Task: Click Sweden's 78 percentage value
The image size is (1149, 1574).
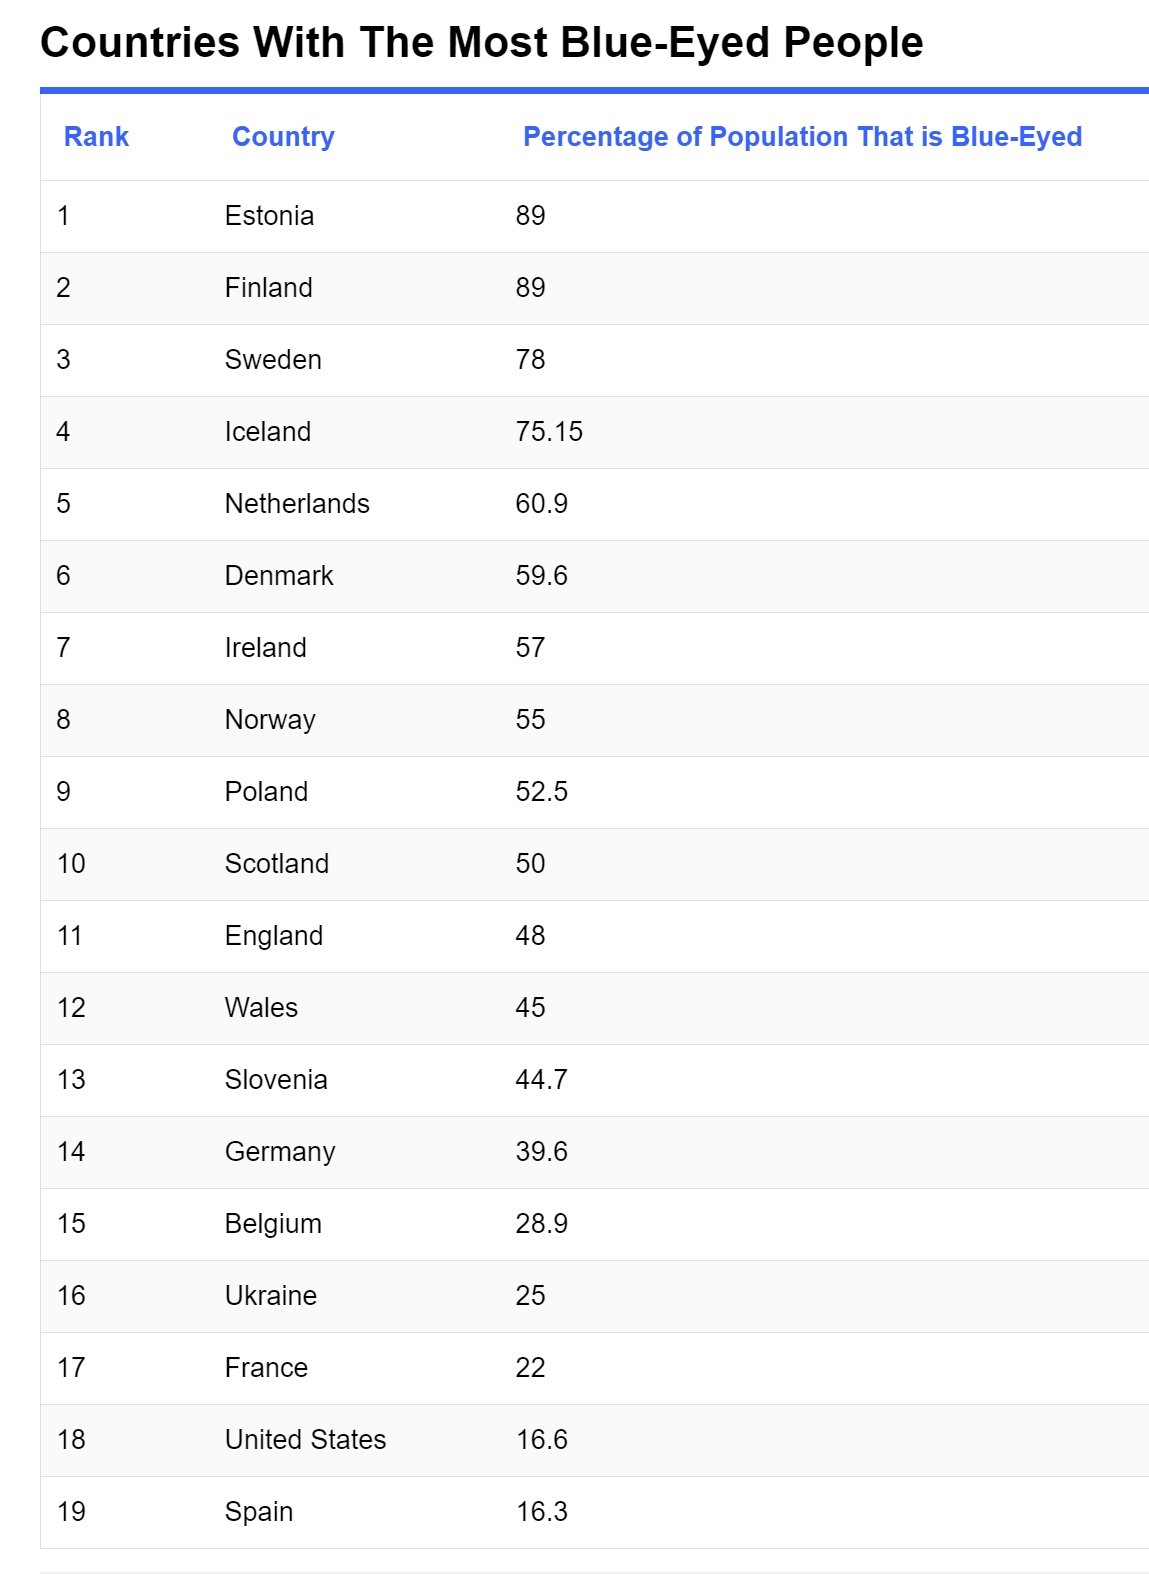Action: point(530,360)
